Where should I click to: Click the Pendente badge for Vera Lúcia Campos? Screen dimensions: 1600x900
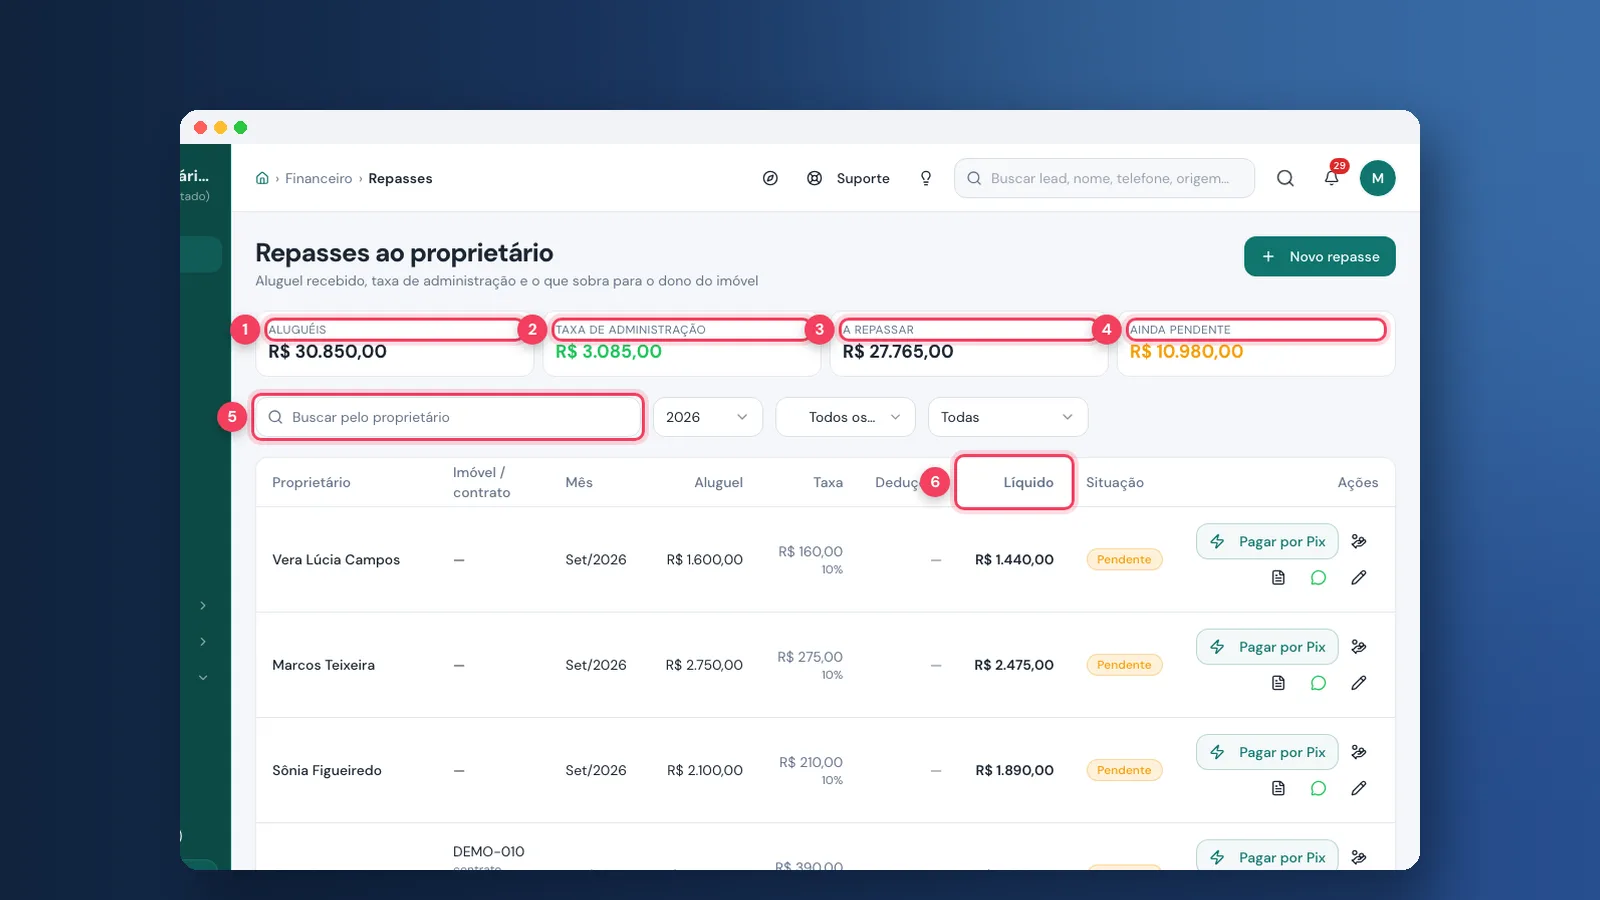click(1124, 560)
